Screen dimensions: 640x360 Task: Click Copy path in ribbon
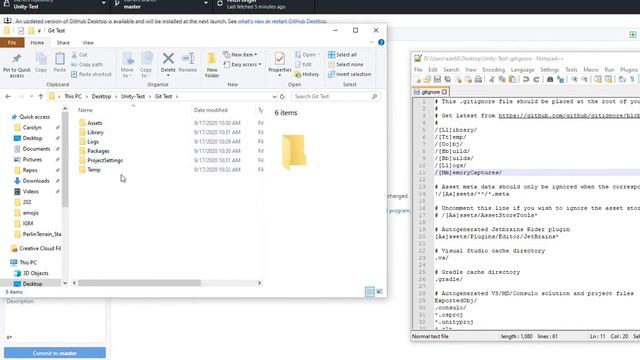tap(87, 64)
